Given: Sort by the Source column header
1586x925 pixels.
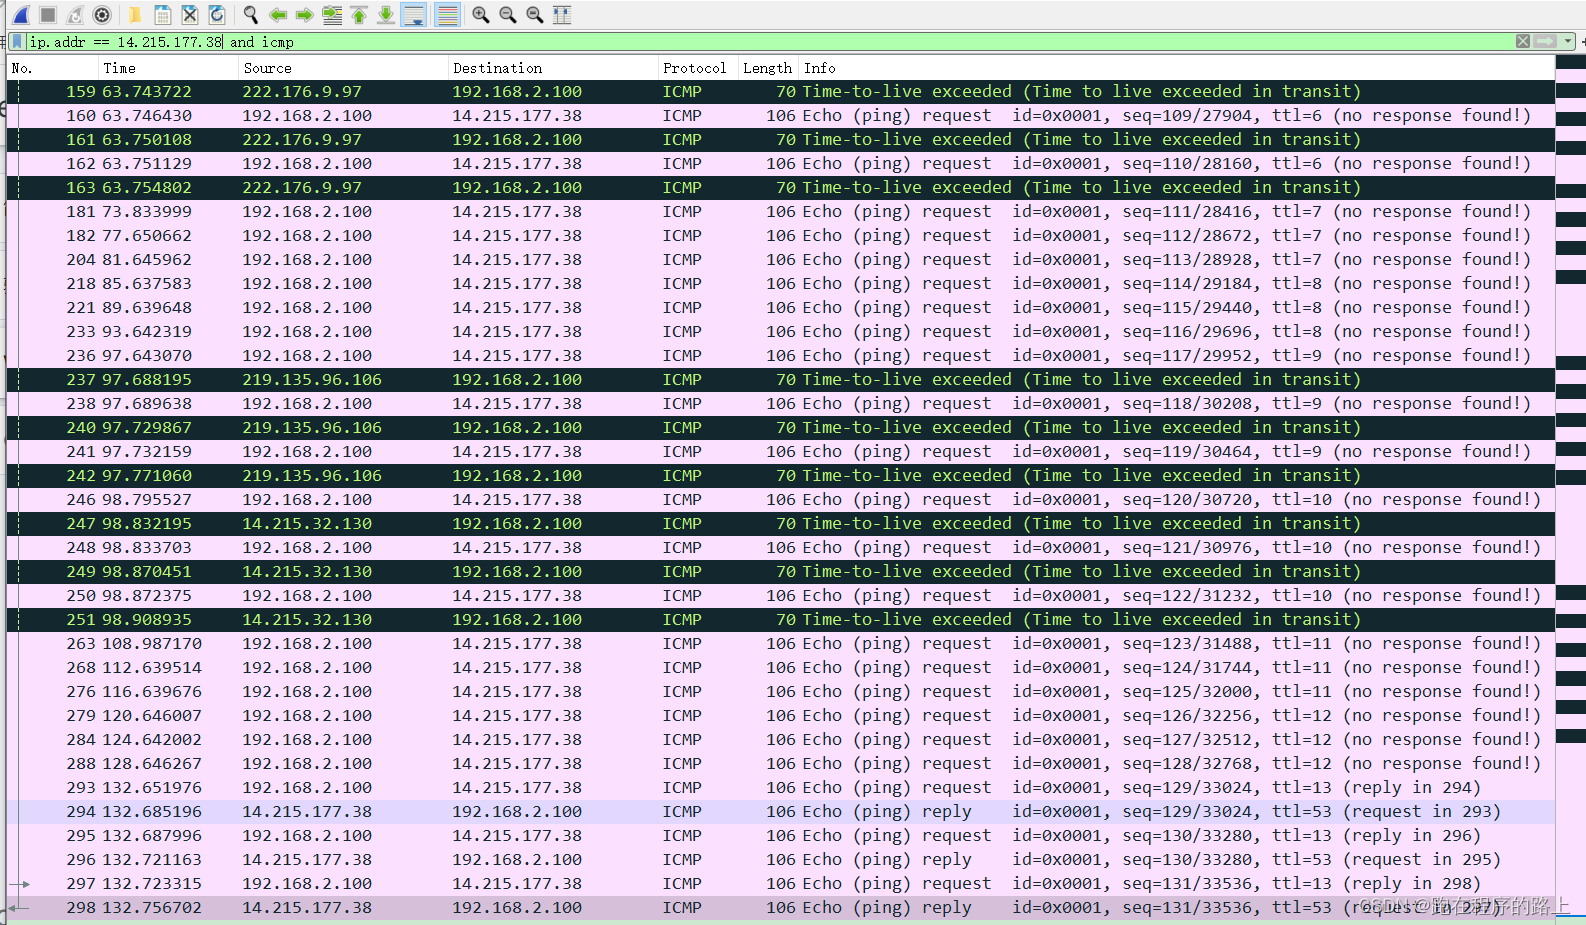Looking at the screenshot, I should click(343, 68).
